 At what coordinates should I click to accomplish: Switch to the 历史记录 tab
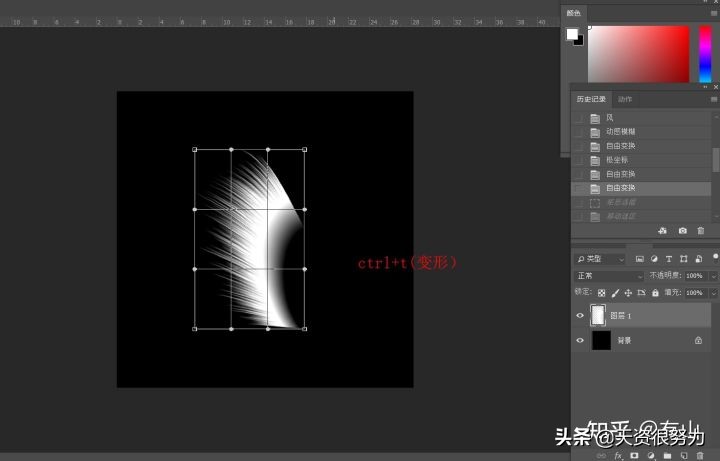pos(591,99)
